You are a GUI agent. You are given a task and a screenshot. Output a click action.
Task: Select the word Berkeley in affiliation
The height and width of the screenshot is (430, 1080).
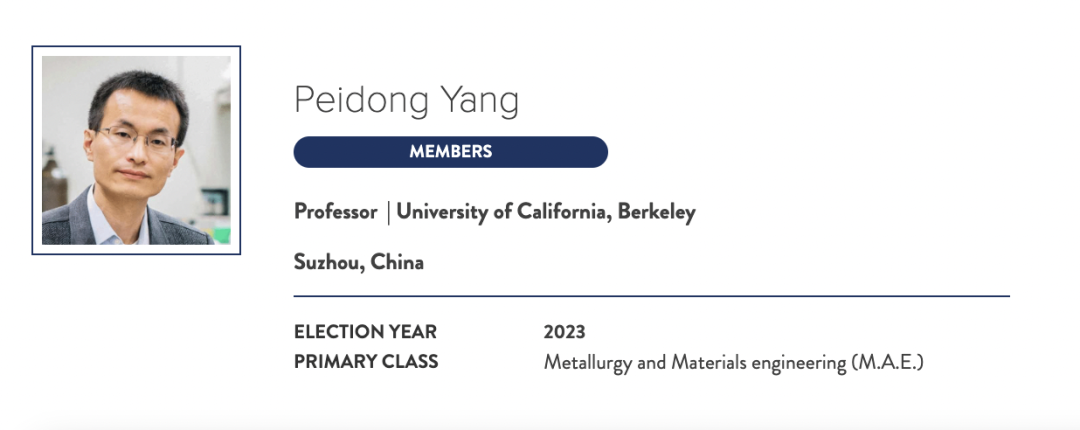(656, 212)
